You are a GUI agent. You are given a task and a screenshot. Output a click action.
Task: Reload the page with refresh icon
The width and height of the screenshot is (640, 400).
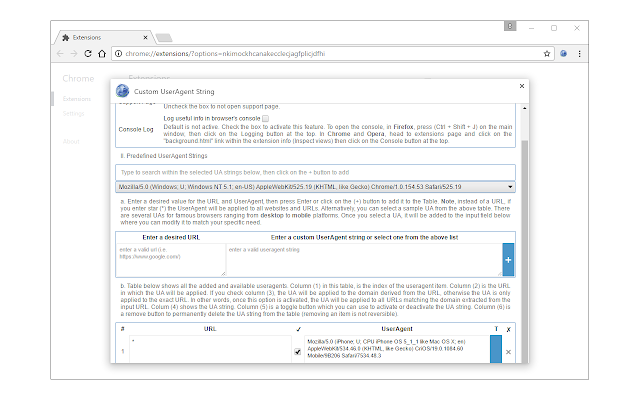(88, 53)
